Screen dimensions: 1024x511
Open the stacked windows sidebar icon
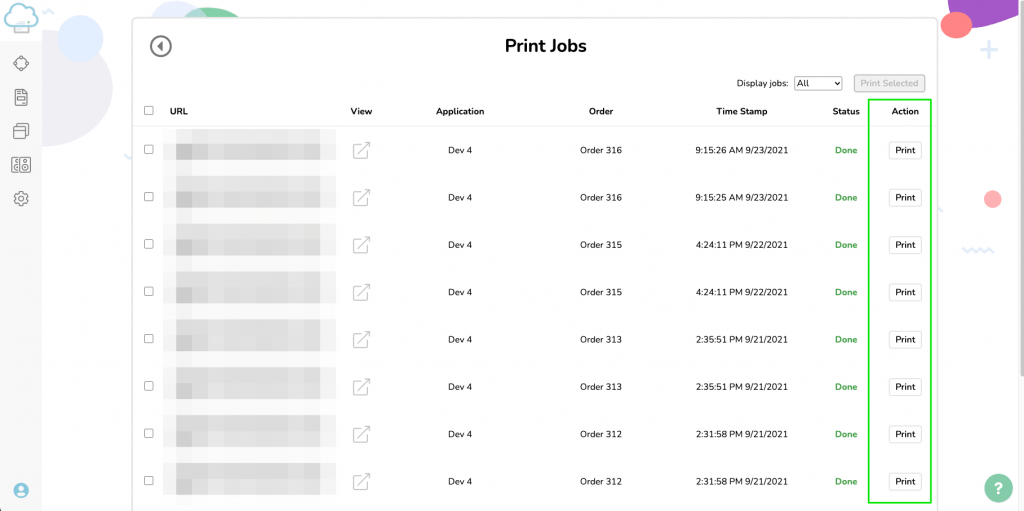click(x=21, y=131)
